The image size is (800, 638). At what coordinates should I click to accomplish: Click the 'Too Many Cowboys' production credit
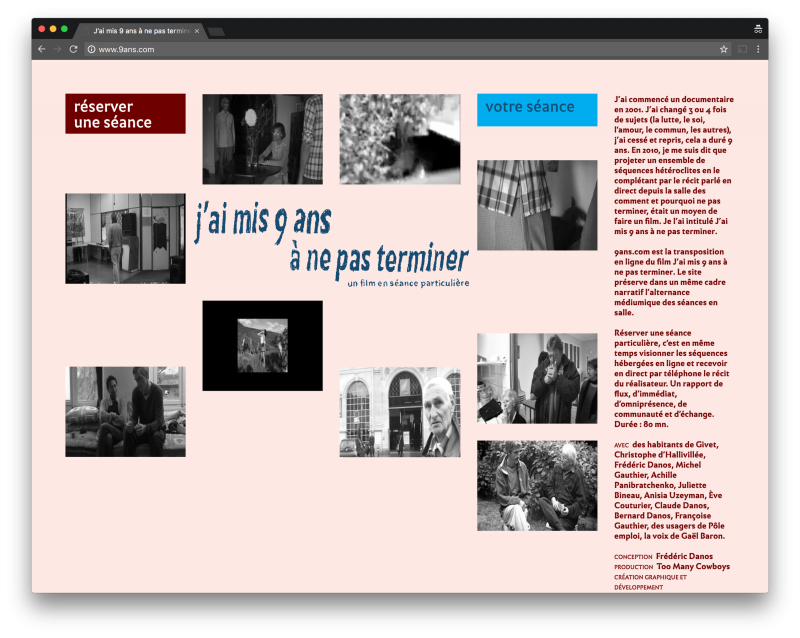695,566
